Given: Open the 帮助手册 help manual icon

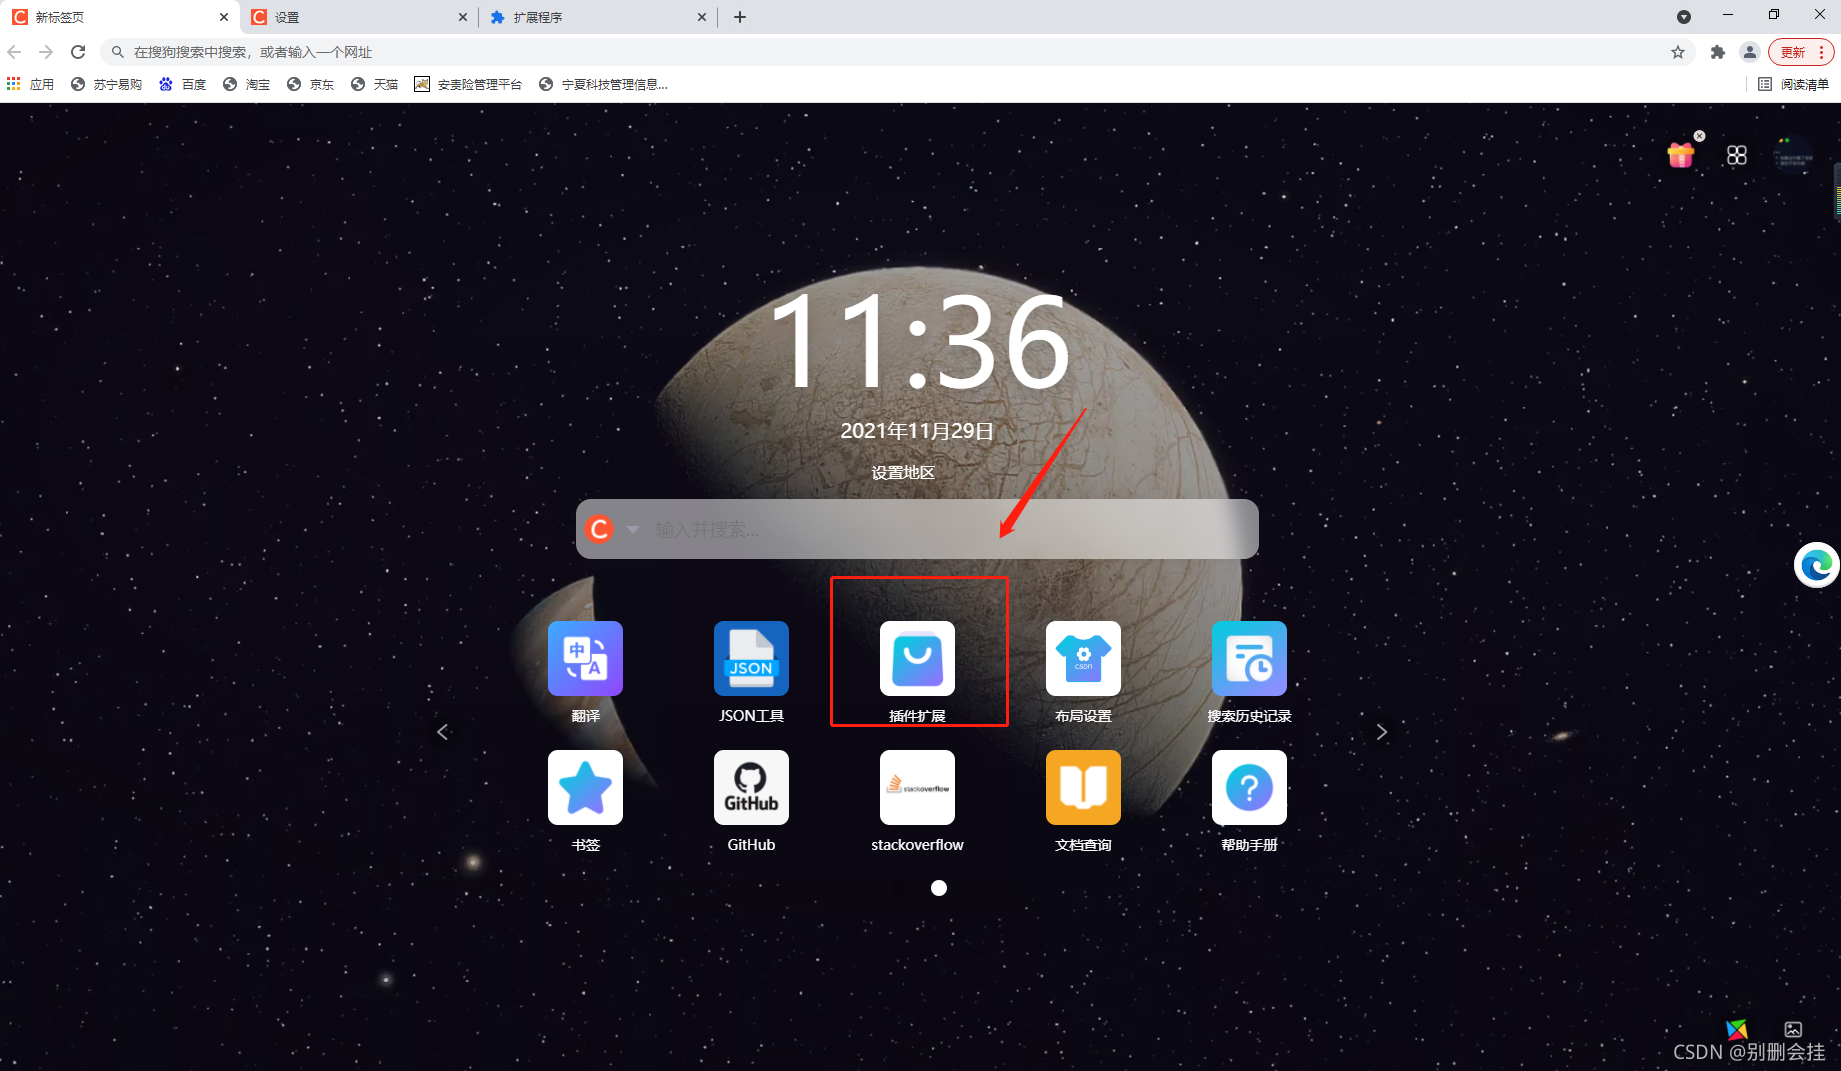Looking at the screenshot, I should (1249, 787).
